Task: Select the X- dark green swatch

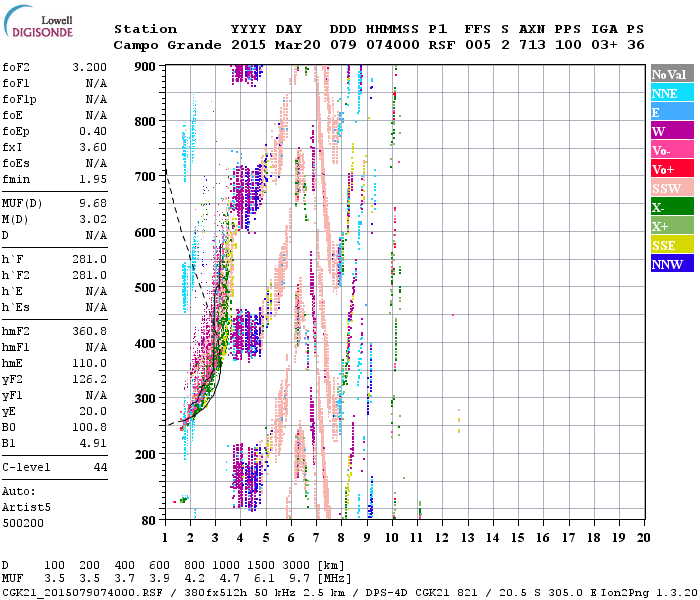Action: tap(672, 207)
